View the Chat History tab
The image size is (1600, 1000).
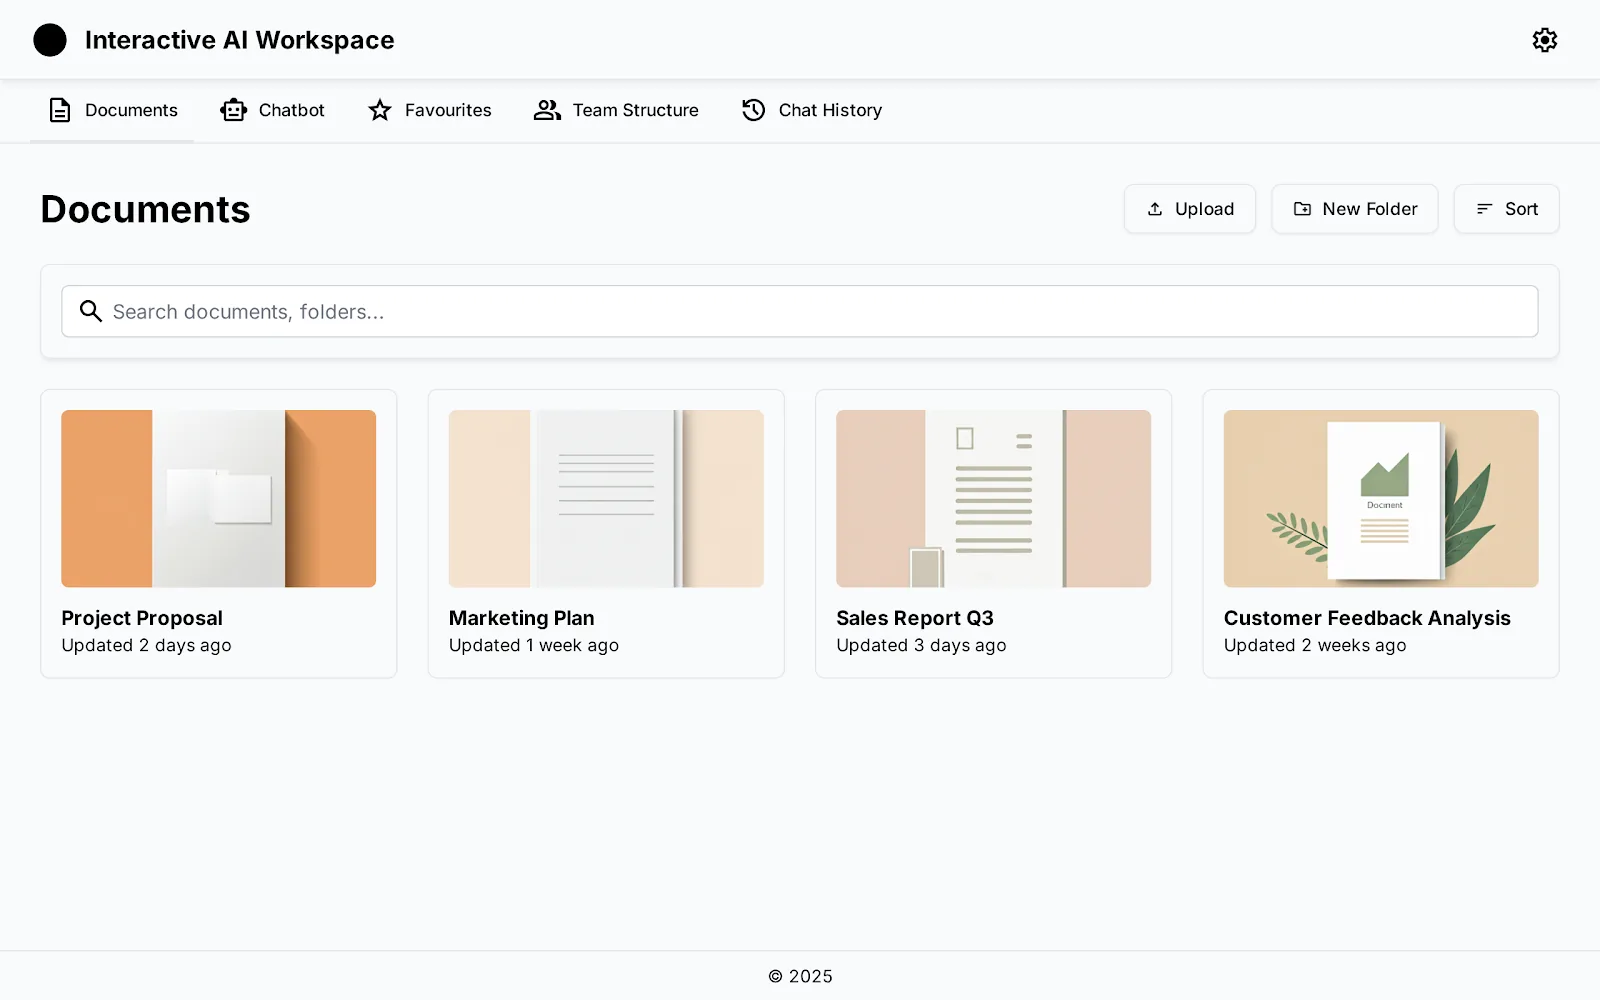click(812, 110)
